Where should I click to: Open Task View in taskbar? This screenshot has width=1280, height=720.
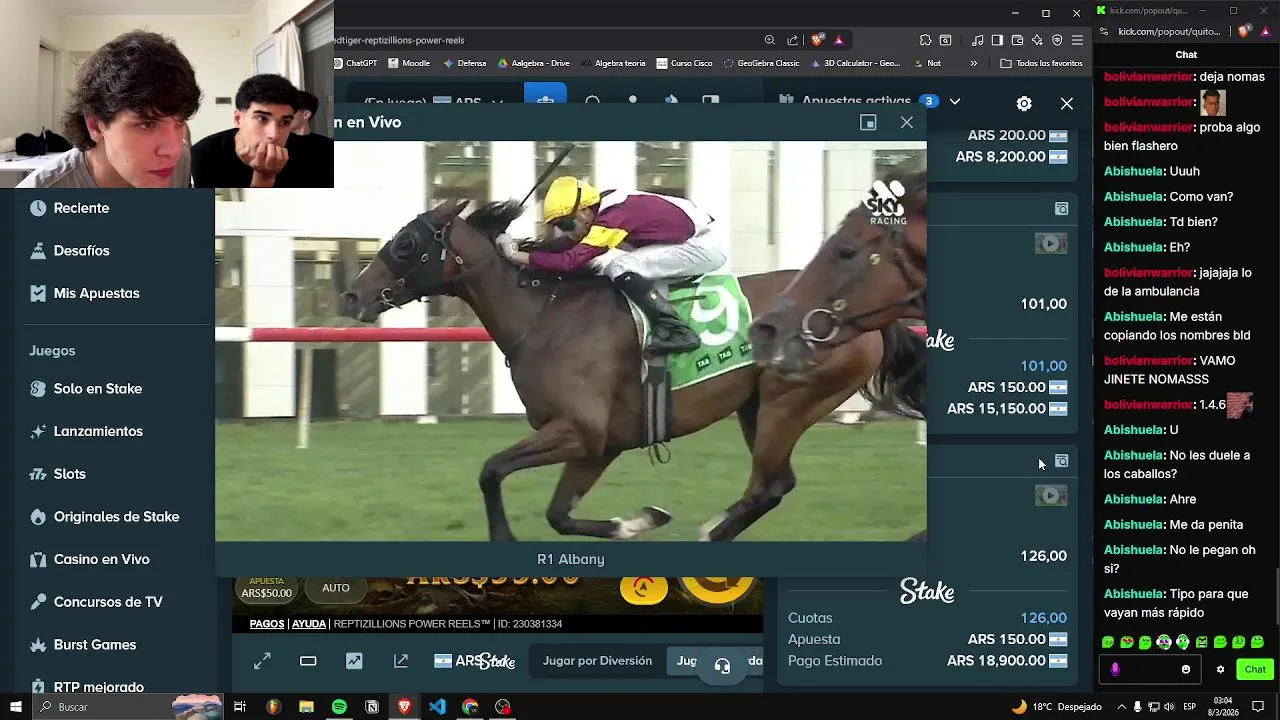[x=240, y=707]
